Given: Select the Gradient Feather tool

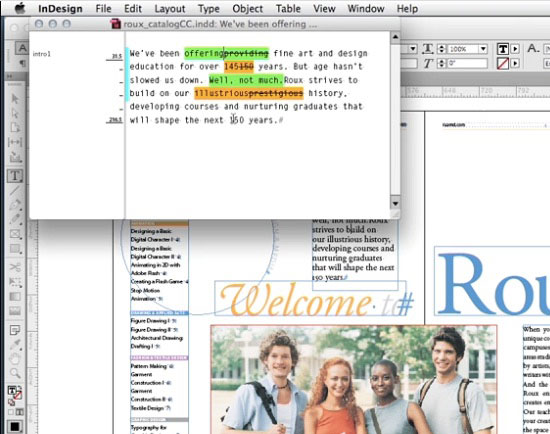Looking at the screenshot, I should pyautogui.click(x=15, y=311).
